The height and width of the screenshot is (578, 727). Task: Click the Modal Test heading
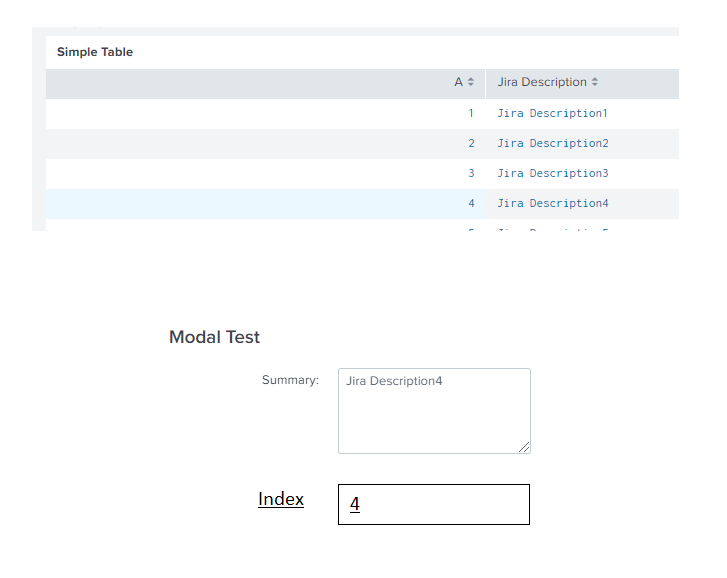tap(214, 337)
